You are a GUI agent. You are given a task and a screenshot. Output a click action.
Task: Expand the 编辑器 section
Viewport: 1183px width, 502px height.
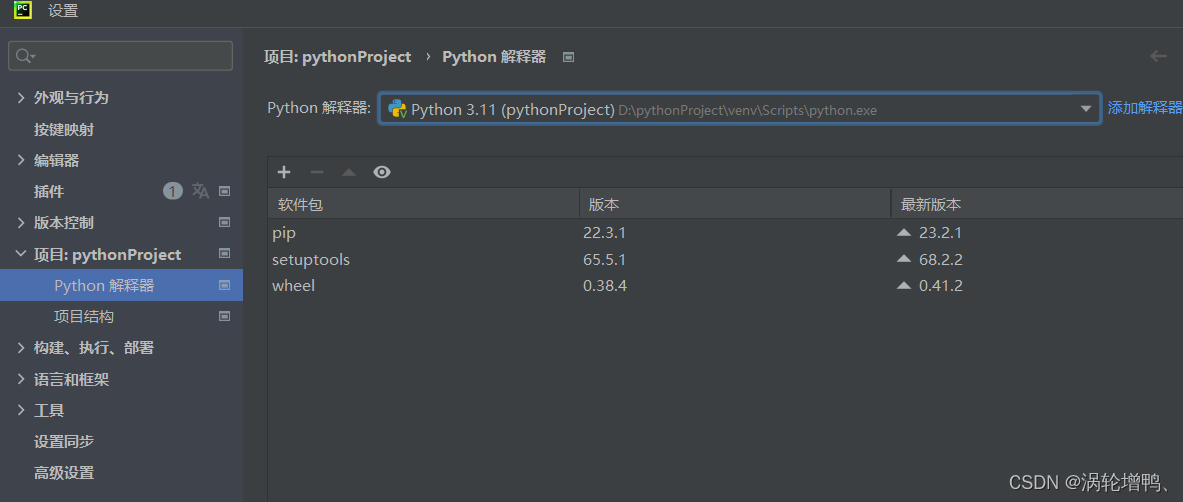point(21,160)
